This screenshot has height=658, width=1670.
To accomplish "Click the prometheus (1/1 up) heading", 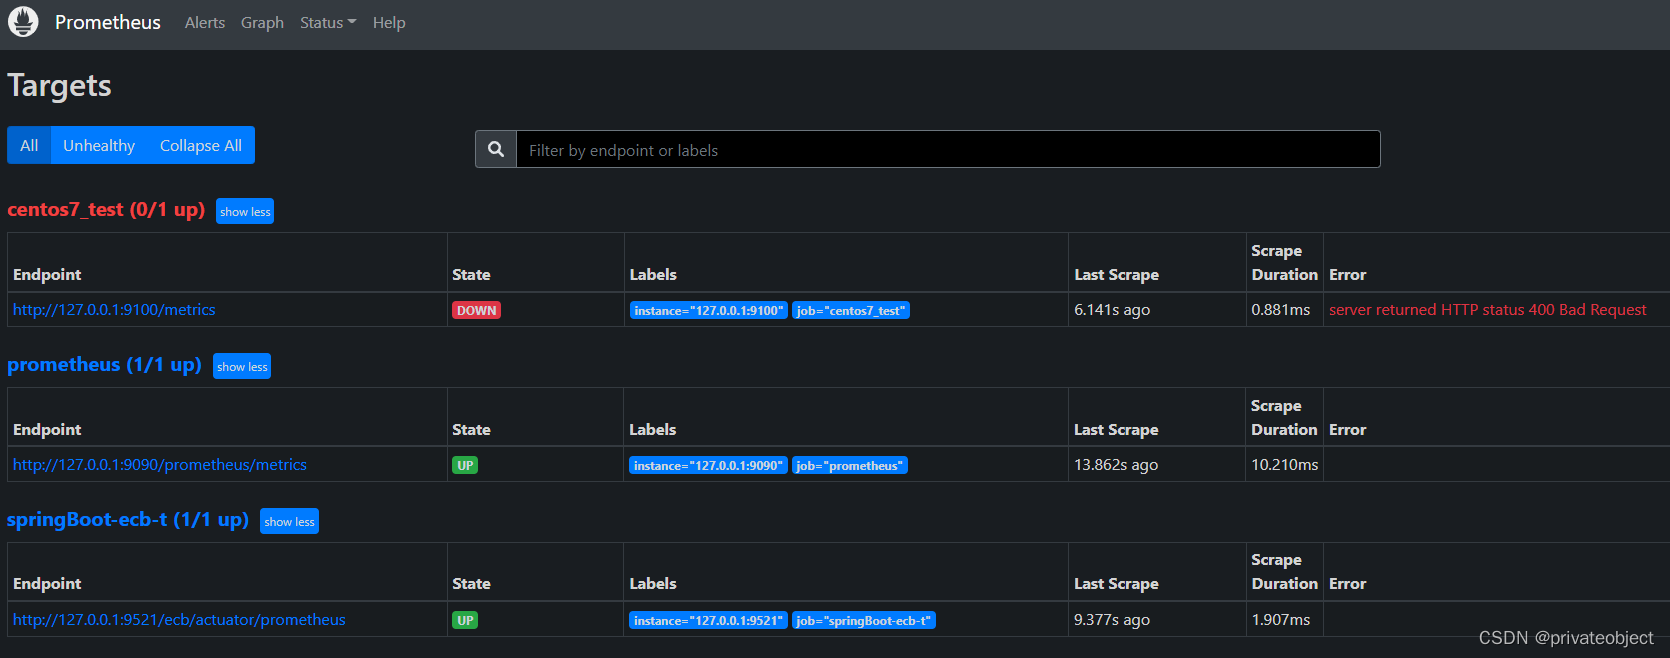I will click(104, 364).
